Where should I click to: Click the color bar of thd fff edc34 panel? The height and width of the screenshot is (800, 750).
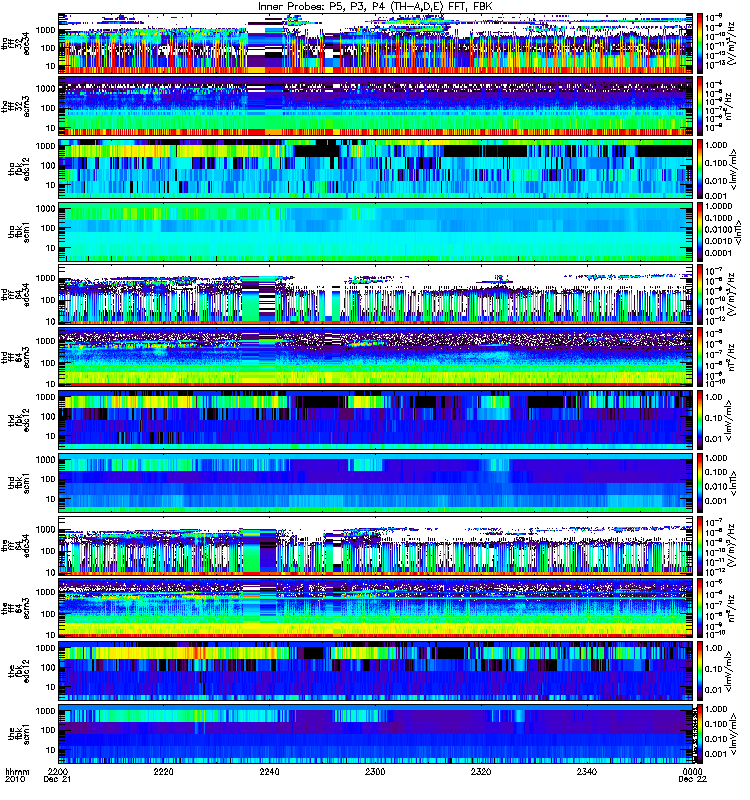point(700,294)
